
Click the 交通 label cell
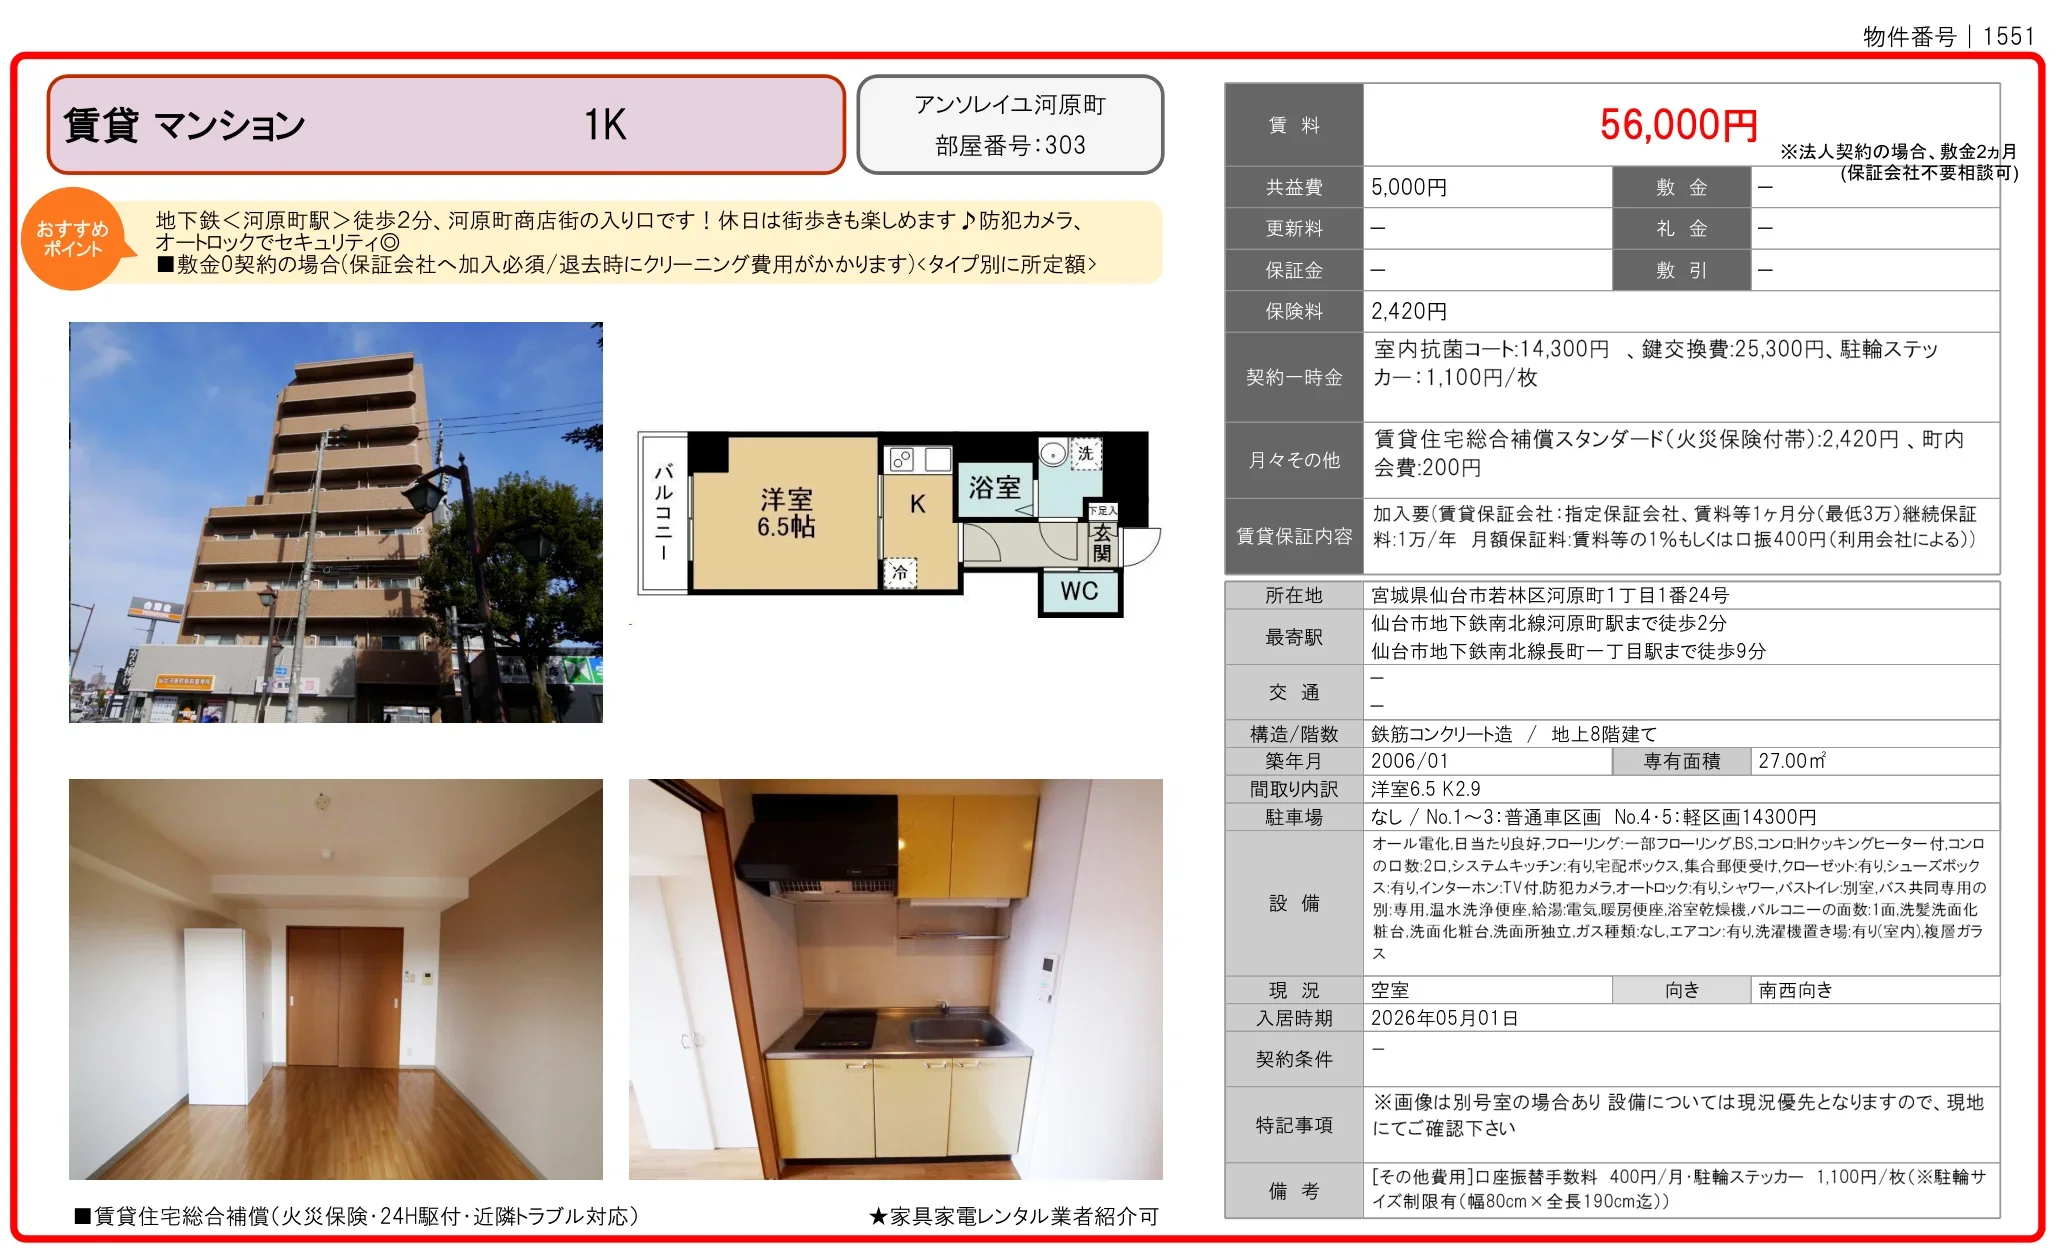pos(1294,692)
